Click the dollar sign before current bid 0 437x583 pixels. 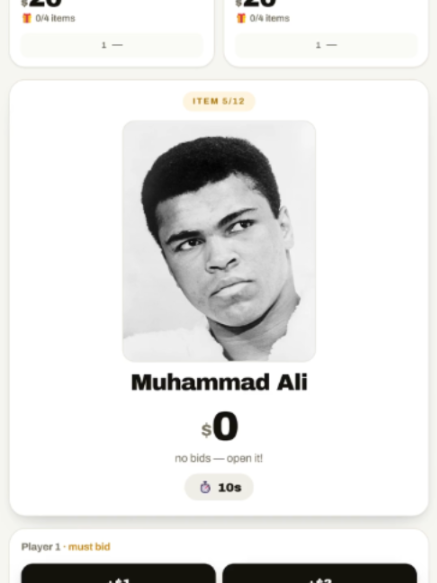[x=206, y=430]
